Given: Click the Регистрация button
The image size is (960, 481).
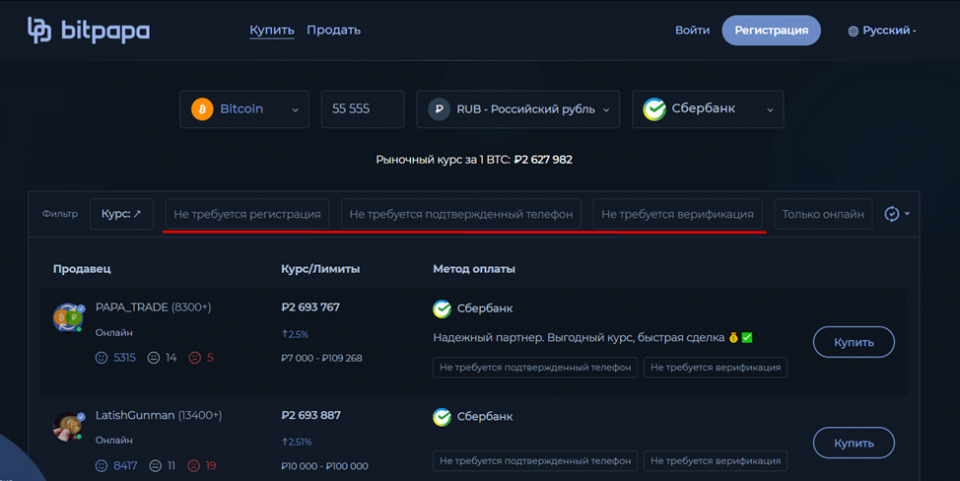Looking at the screenshot, I should [x=771, y=30].
